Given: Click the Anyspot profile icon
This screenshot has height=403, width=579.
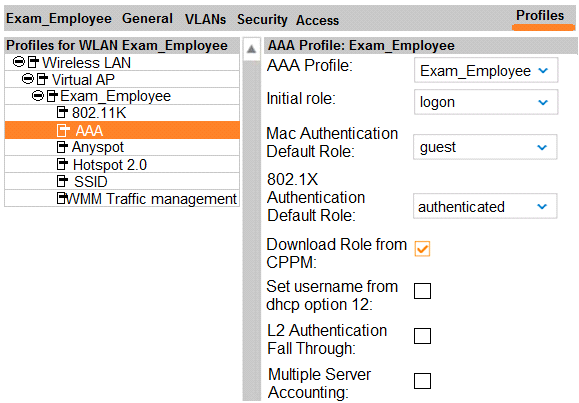Looking at the screenshot, I should tap(62, 147).
